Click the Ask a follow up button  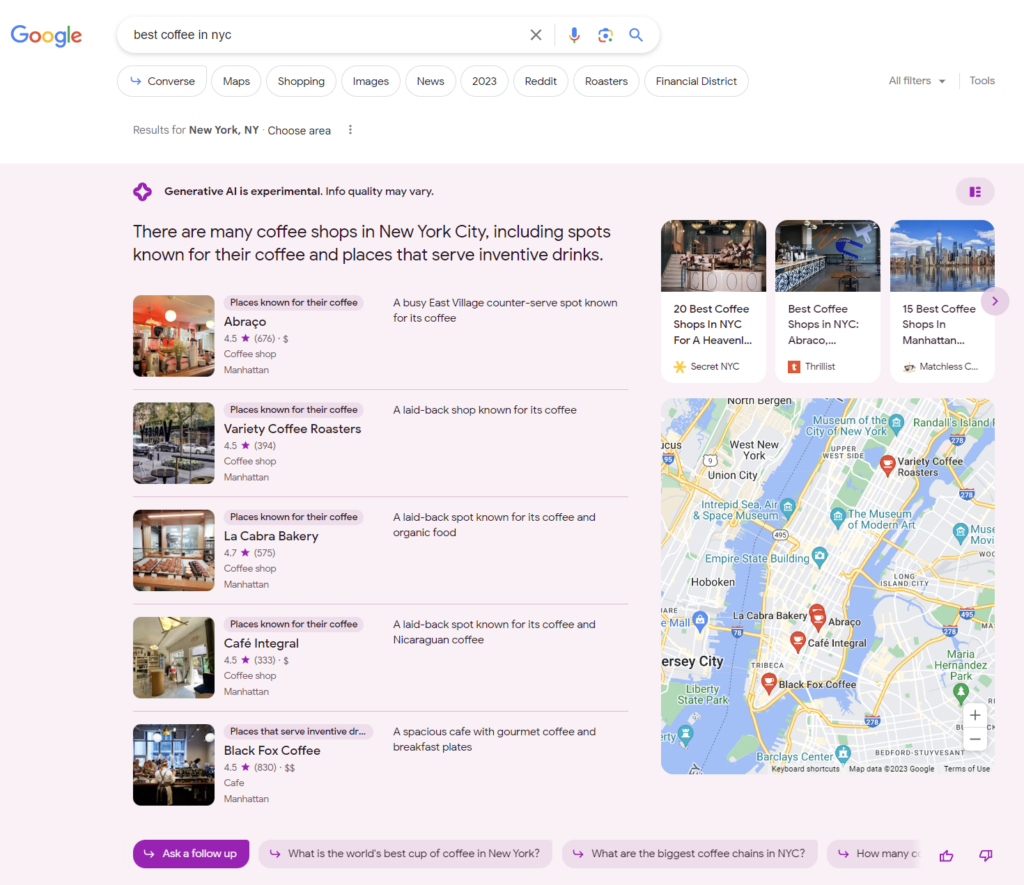click(x=191, y=854)
